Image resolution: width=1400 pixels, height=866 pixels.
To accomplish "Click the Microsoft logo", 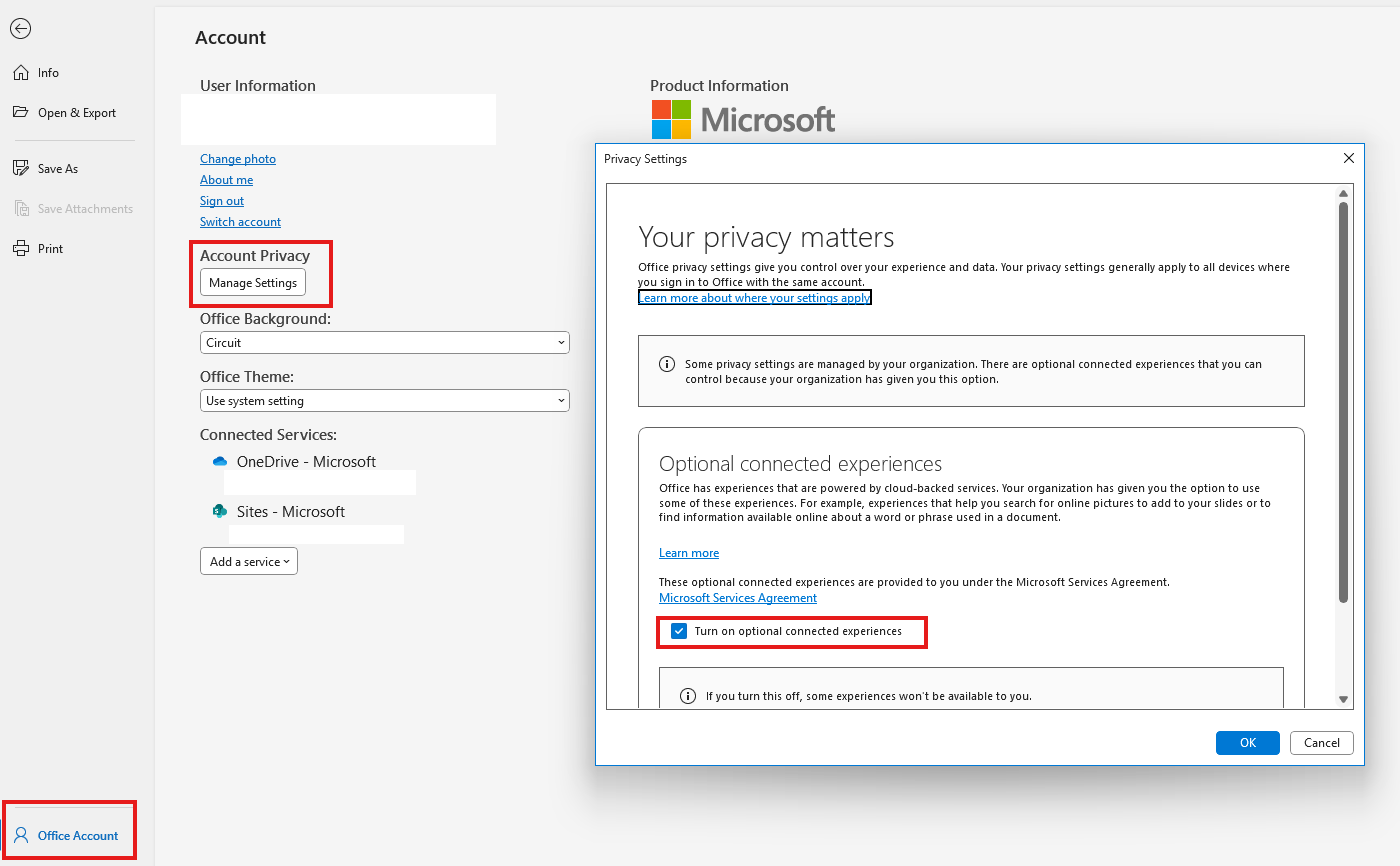I will click(x=744, y=120).
